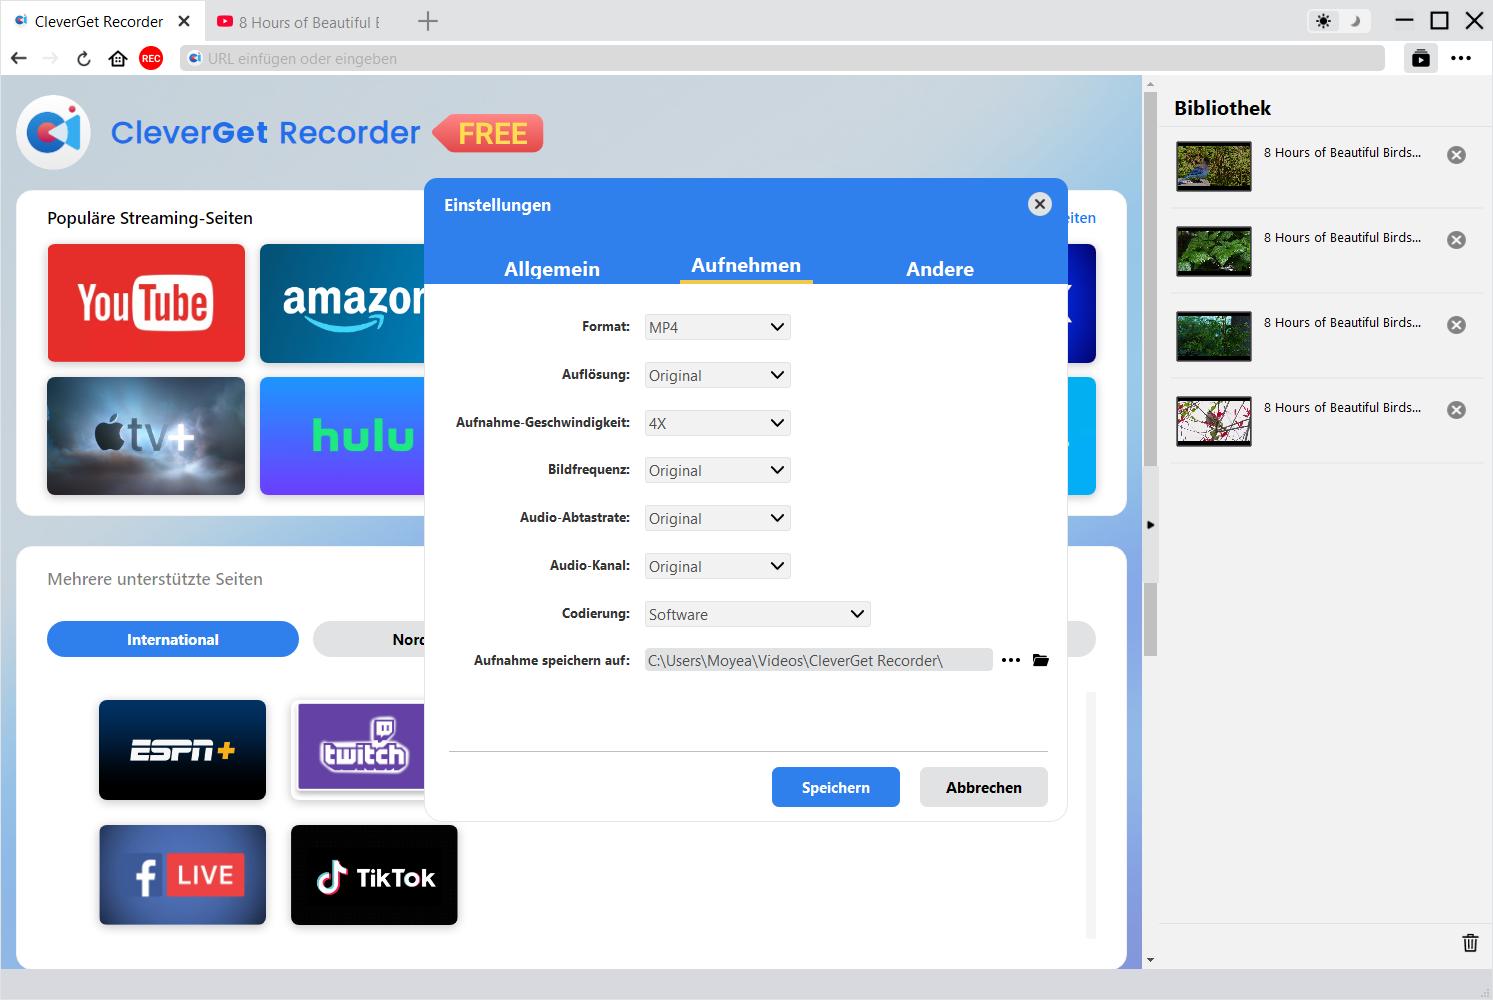Screen dimensions: 1493x1000
Task: Expand the Audio-Abtastrate dropdown
Action: coord(717,518)
